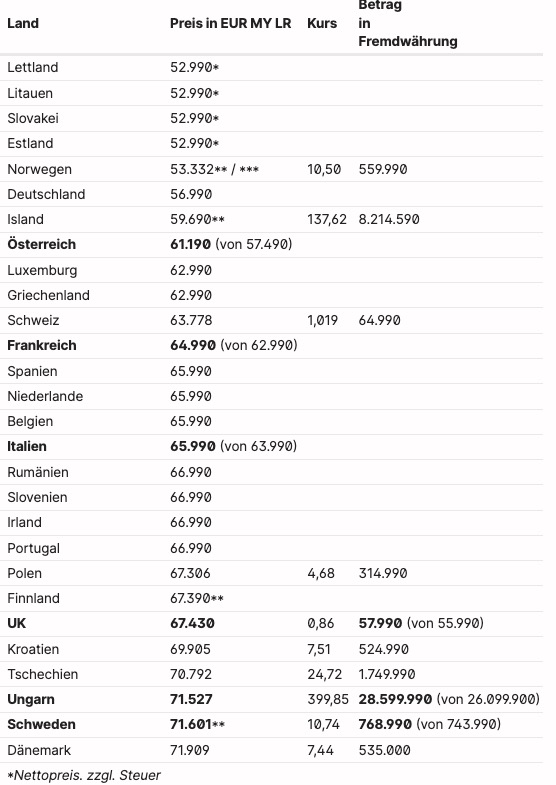The image size is (556, 785).
Task: Click Italien price 65.990
Action: coord(193,447)
